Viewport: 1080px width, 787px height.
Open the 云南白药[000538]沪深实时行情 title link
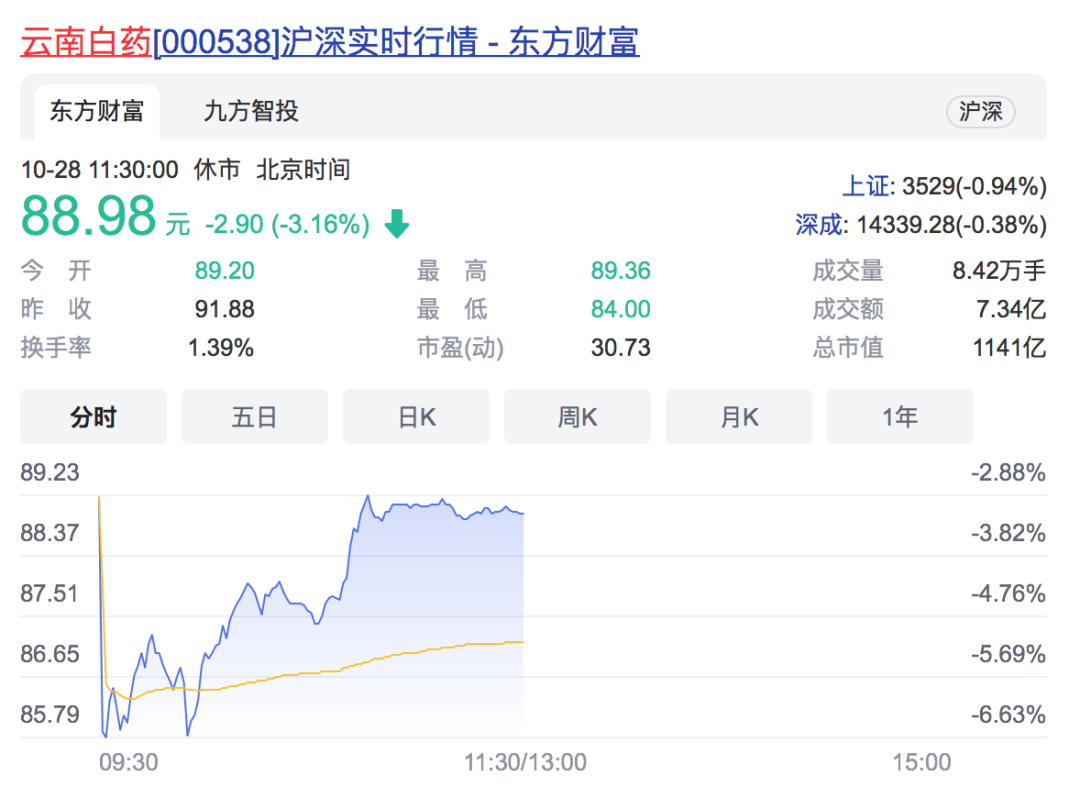330,41
